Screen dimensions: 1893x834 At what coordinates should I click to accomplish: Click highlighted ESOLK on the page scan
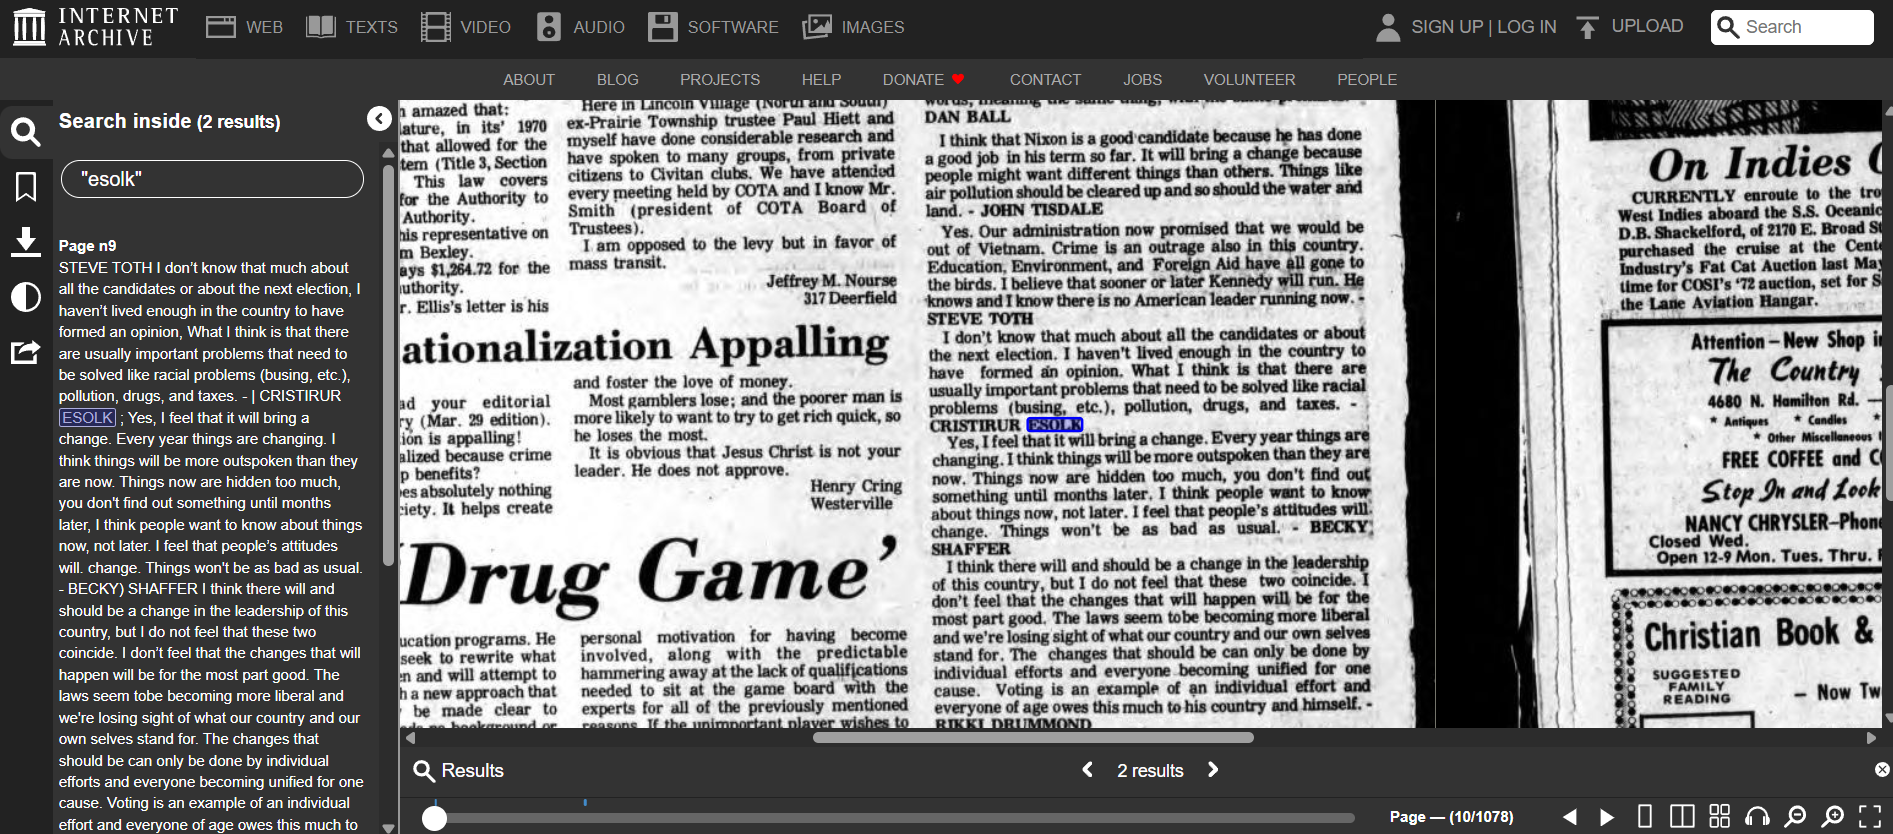1055,425
